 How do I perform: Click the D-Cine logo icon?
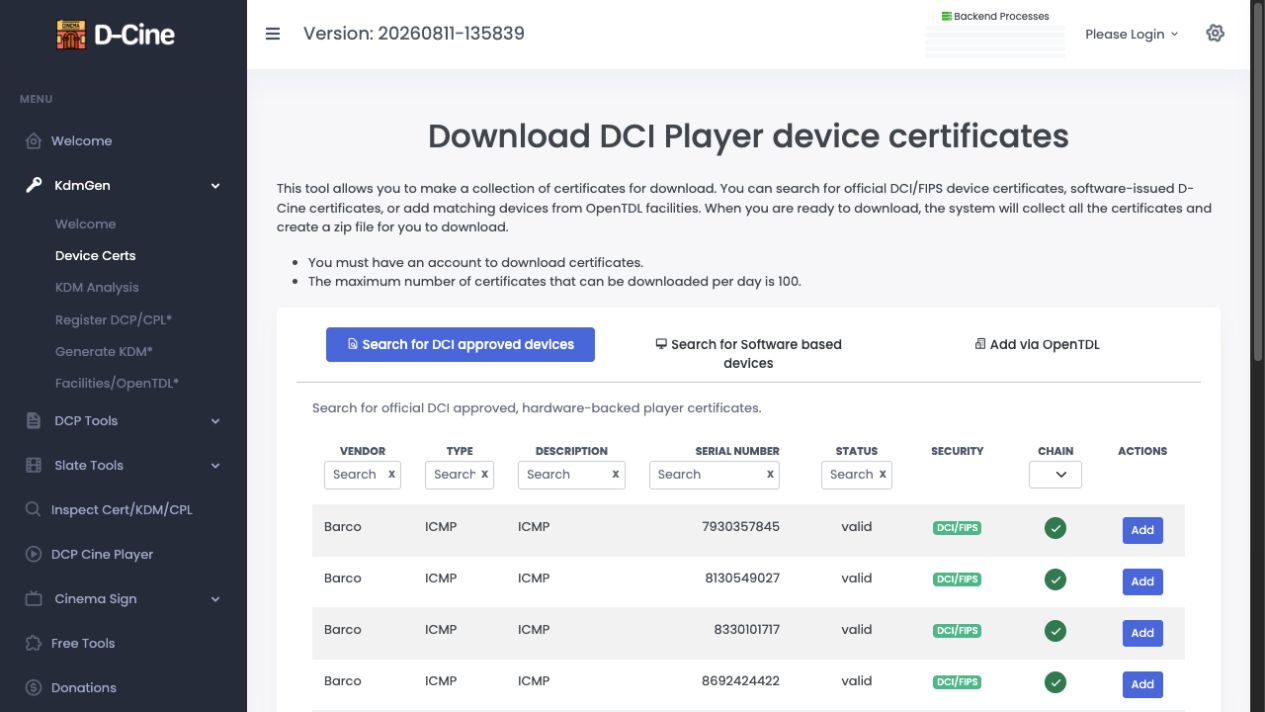tap(71, 34)
